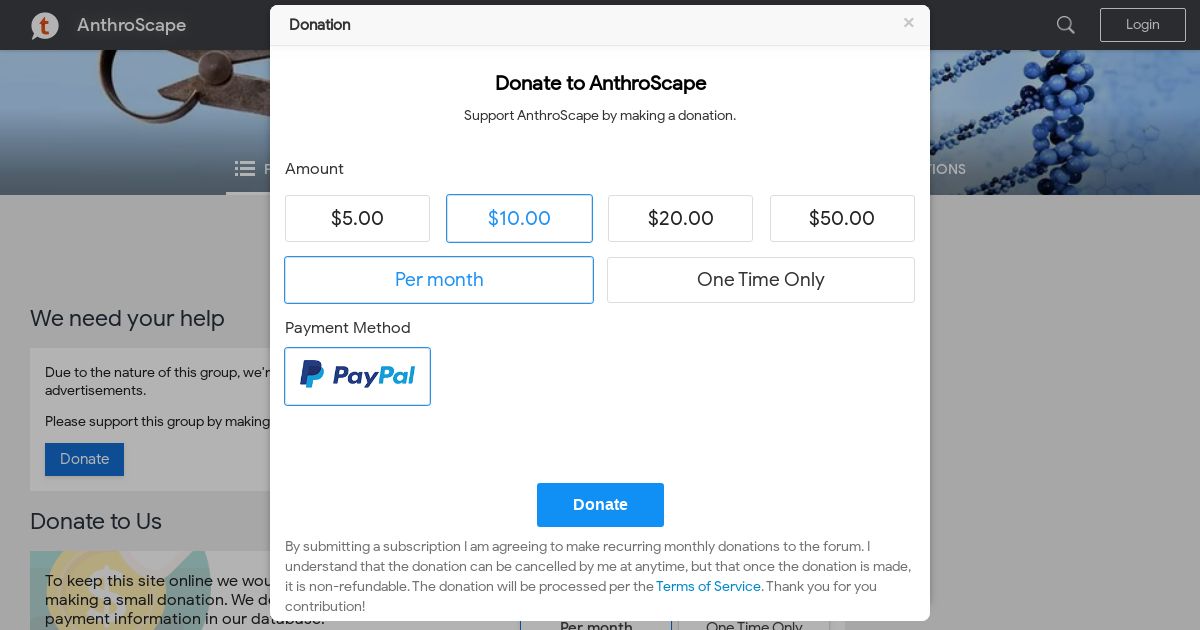The height and width of the screenshot is (630, 1200).
Task: Open the Terms of Service link
Action: 708,586
